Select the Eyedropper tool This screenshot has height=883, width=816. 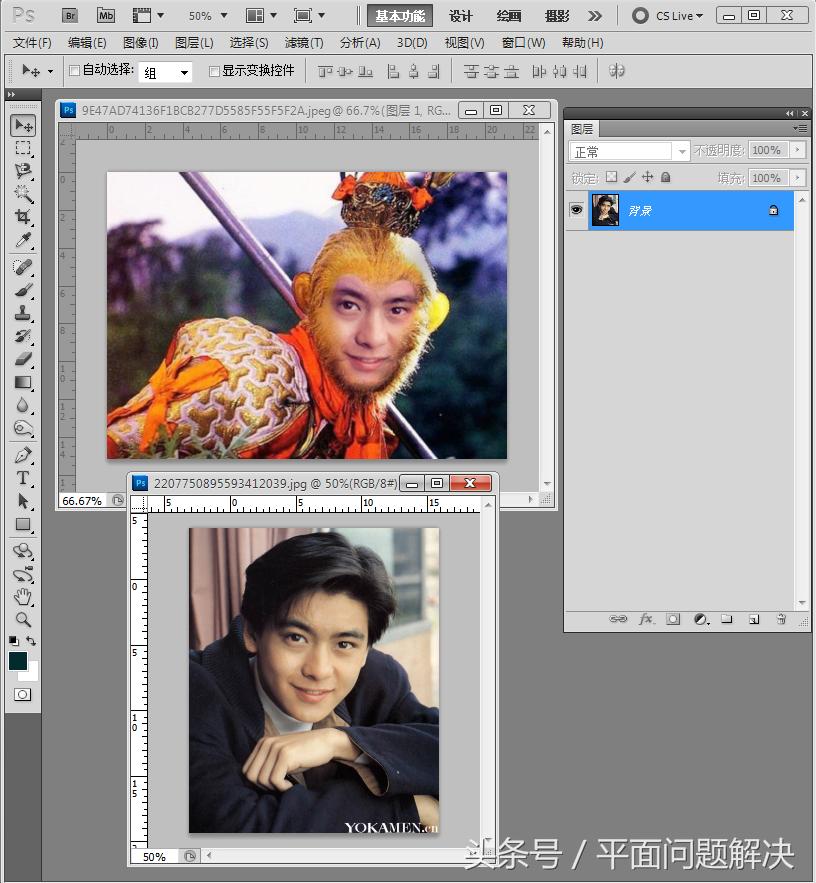(23, 240)
